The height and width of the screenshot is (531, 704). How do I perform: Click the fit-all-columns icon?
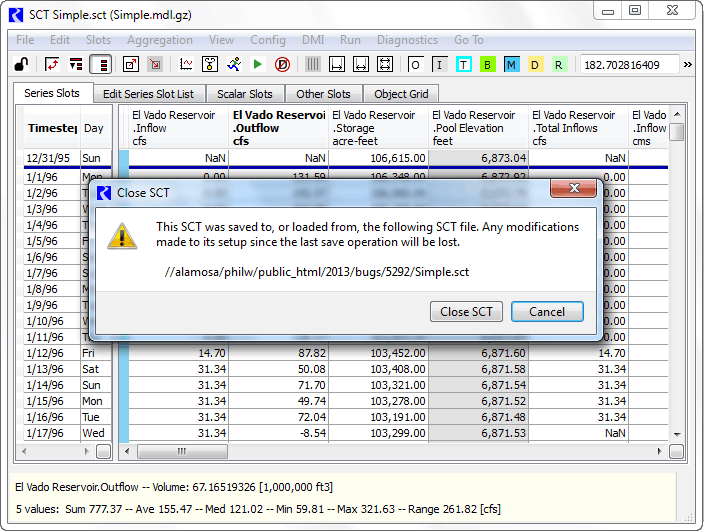pos(385,65)
